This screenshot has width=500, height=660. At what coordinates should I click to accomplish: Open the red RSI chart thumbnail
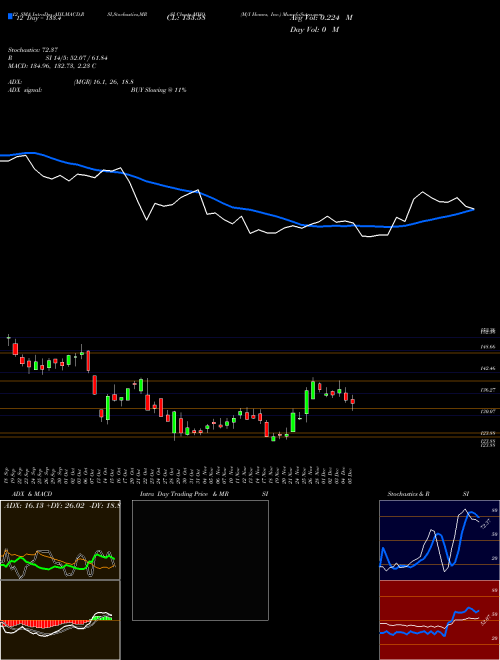click(x=439, y=620)
